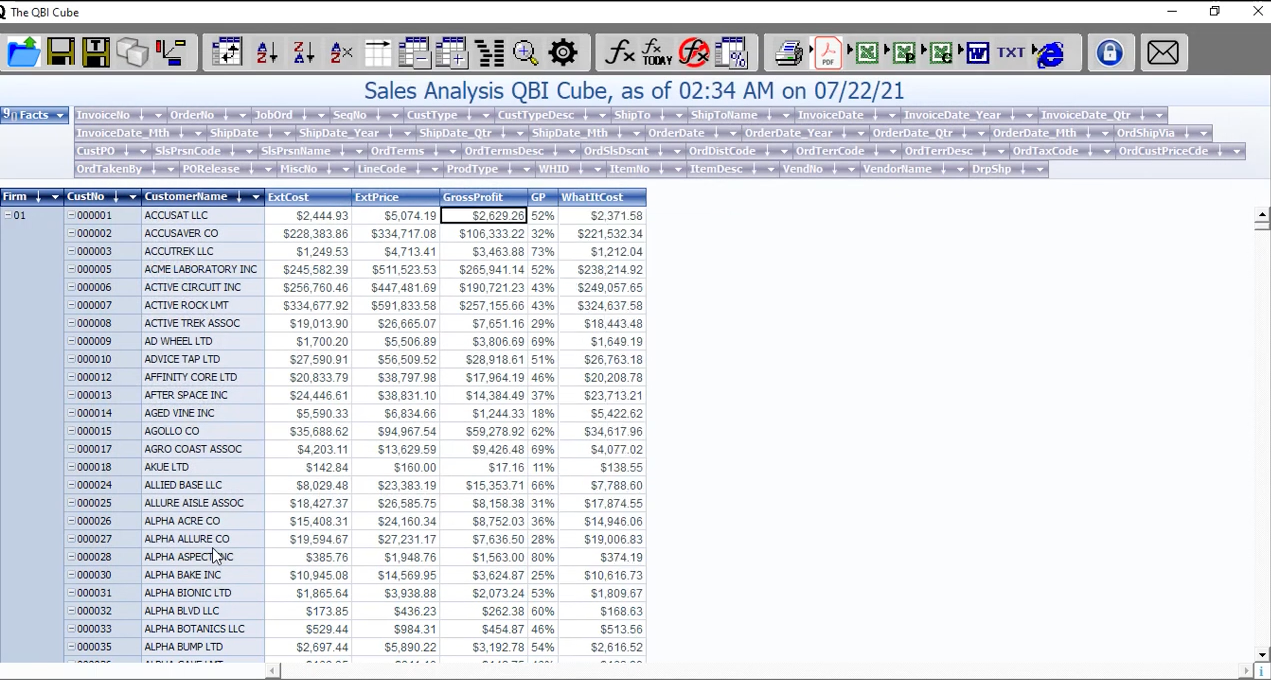Open the CustomerName filter dropdown
The image size is (1271, 680).
tap(255, 197)
